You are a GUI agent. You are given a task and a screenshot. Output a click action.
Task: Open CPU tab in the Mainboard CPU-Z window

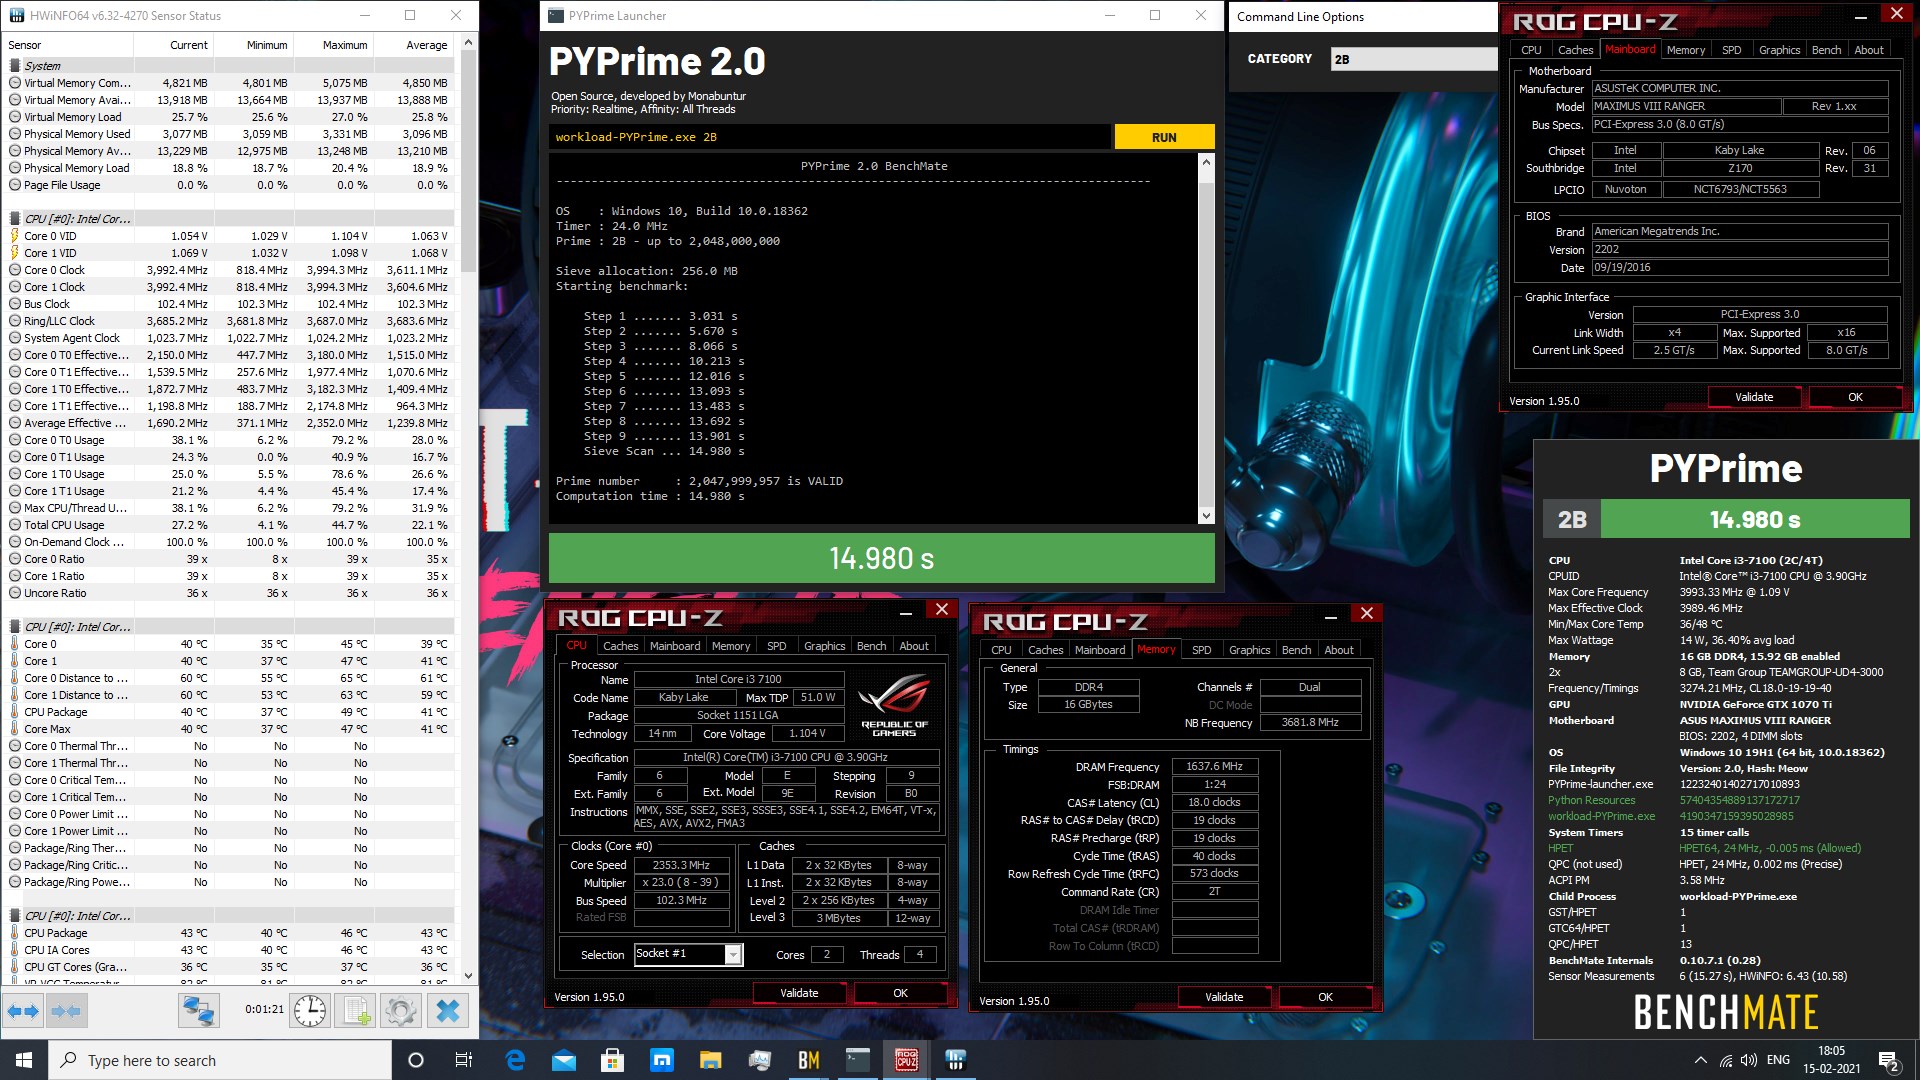coord(1531,50)
